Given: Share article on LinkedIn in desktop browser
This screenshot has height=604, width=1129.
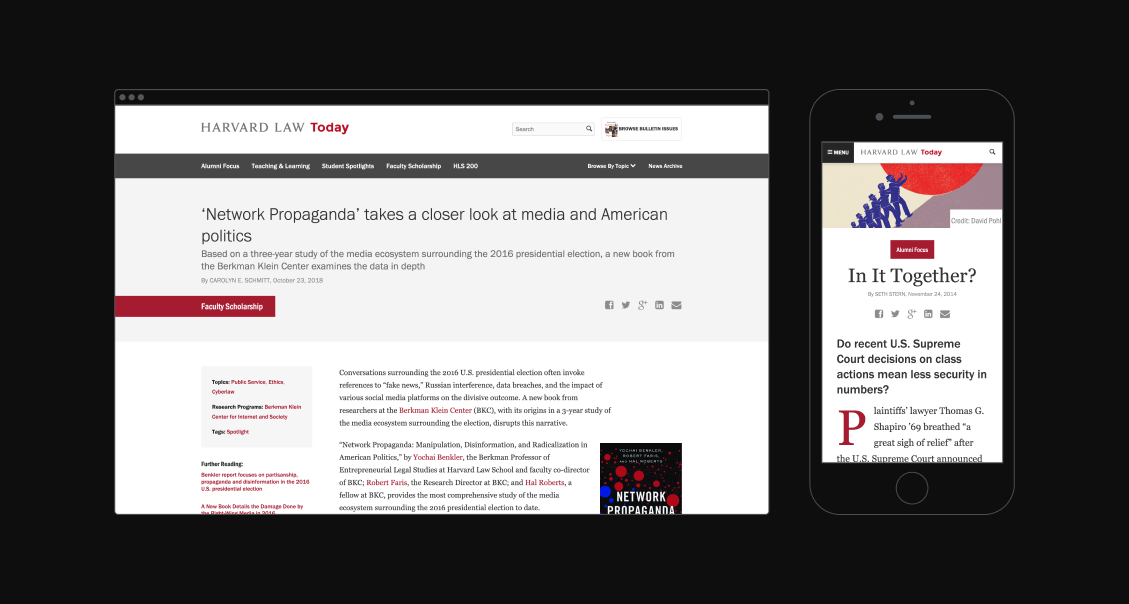Looking at the screenshot, I should (660, 305).
